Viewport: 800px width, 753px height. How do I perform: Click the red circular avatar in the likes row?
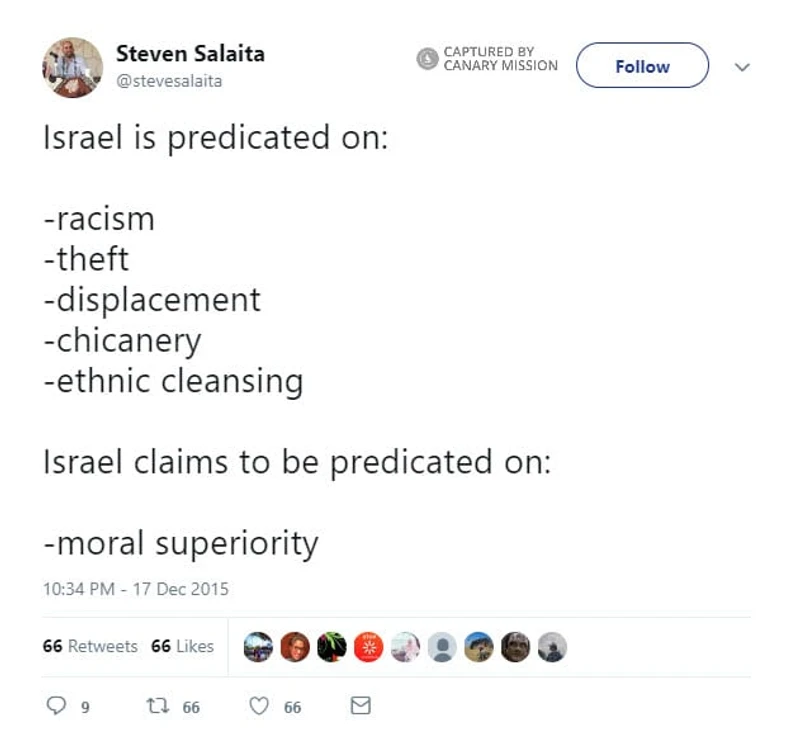click(x=369, y=647)
